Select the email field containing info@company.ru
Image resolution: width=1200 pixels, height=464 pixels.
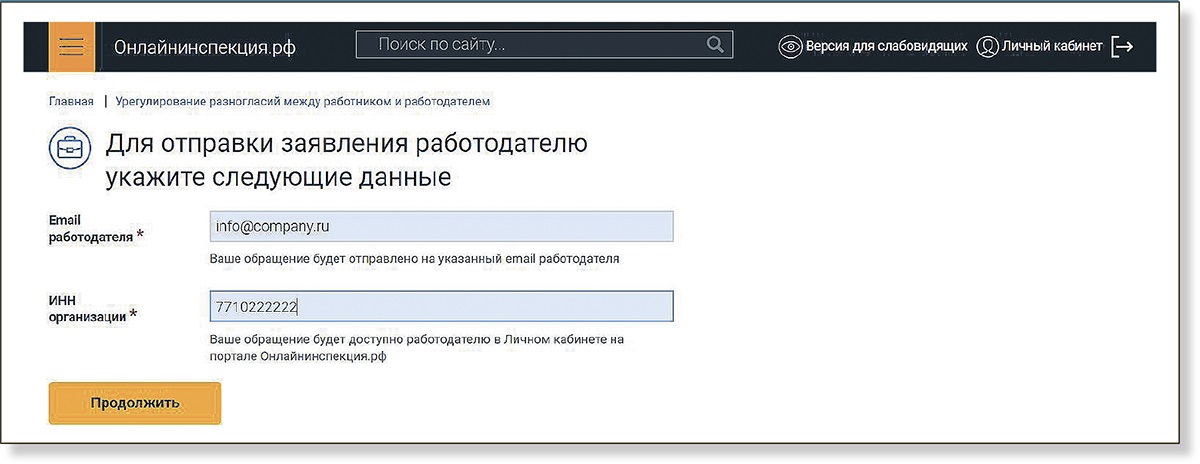pyautogui.click(x=441, y=227)
